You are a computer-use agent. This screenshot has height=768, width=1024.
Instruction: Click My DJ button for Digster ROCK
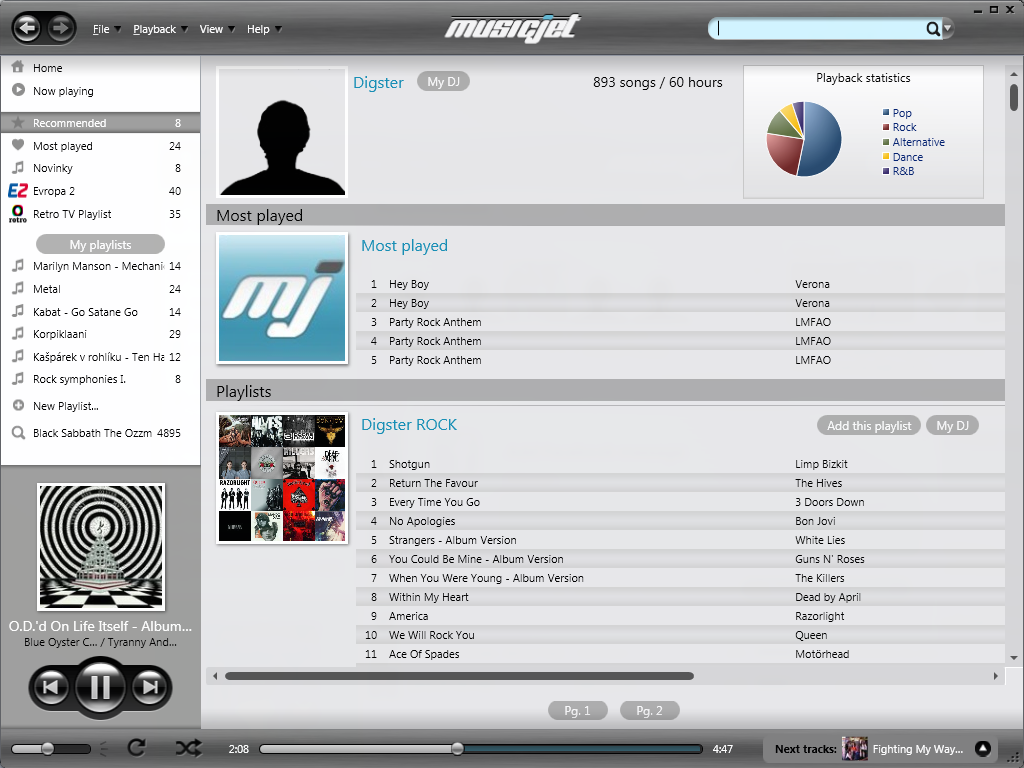pyautogui.click(x=952, y=426)
